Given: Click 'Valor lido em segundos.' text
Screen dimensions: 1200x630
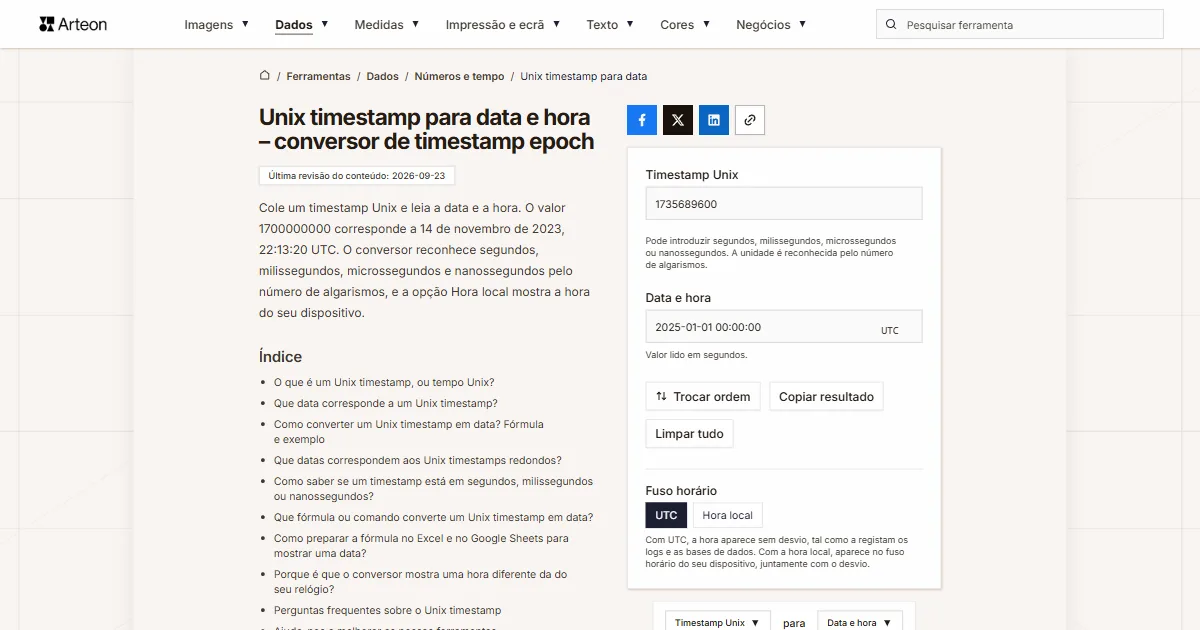Looking at the screenshot, I should point(696,355).
